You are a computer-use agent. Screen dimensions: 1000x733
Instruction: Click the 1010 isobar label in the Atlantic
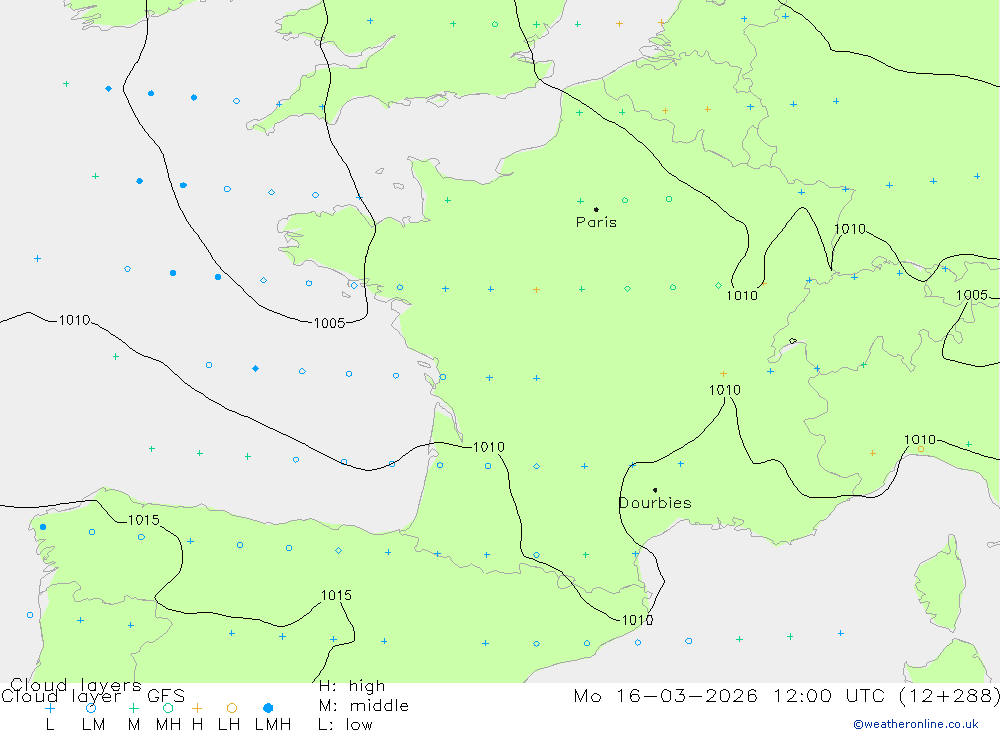74,320
